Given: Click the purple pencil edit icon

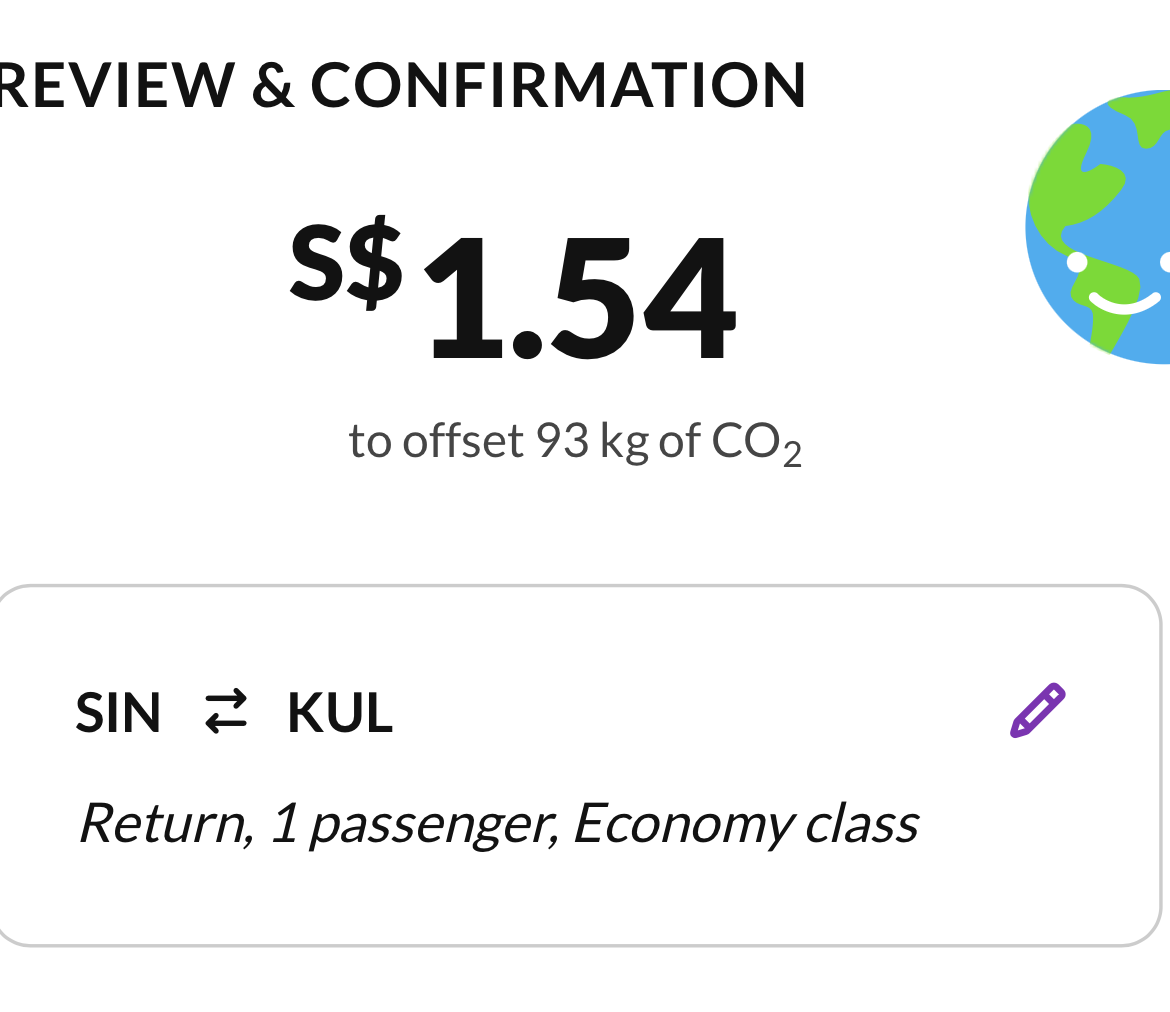Looking at the screenshot, I should tap(1038, 711).
